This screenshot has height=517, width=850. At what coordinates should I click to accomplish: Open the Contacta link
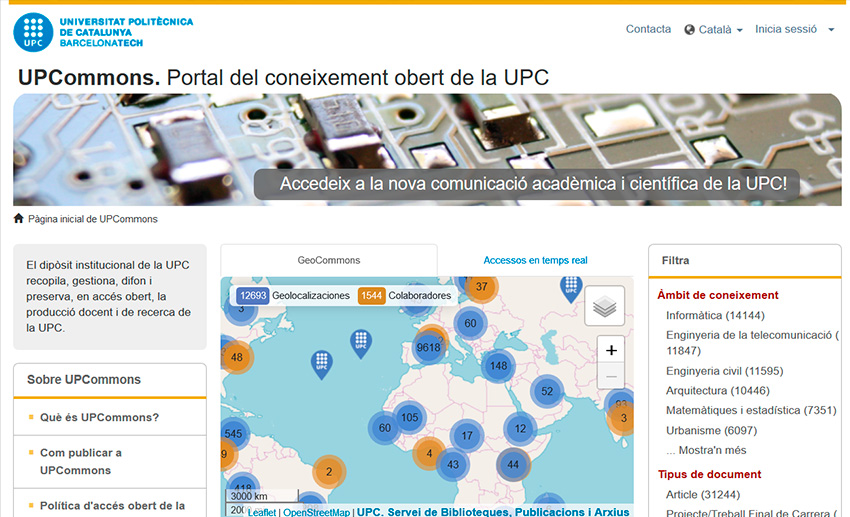click(x=648, y=29)
